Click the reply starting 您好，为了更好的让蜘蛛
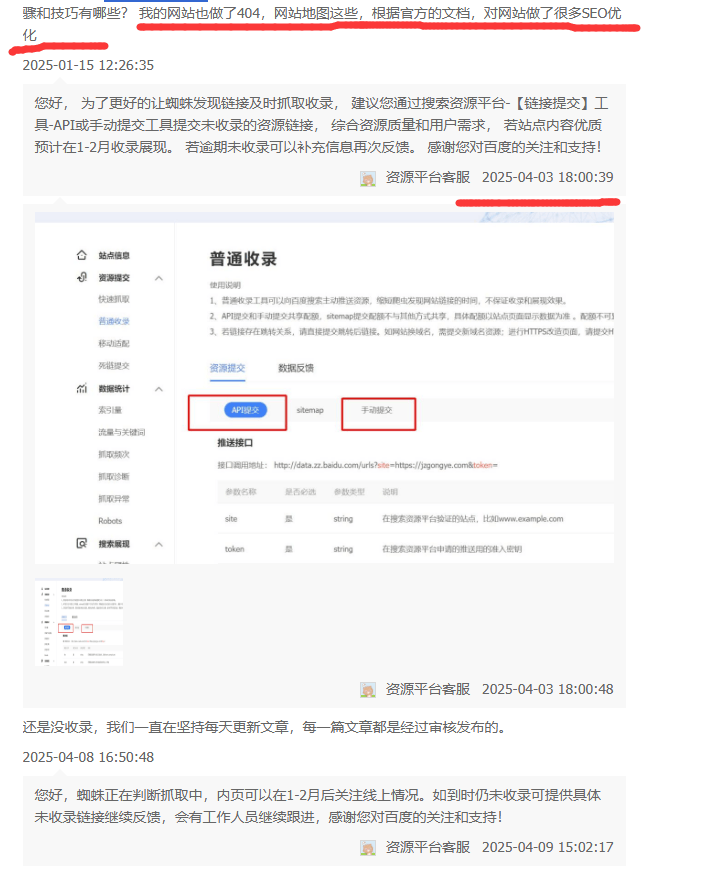This screenshot has width=719, height=873. (x=321, y=125)
